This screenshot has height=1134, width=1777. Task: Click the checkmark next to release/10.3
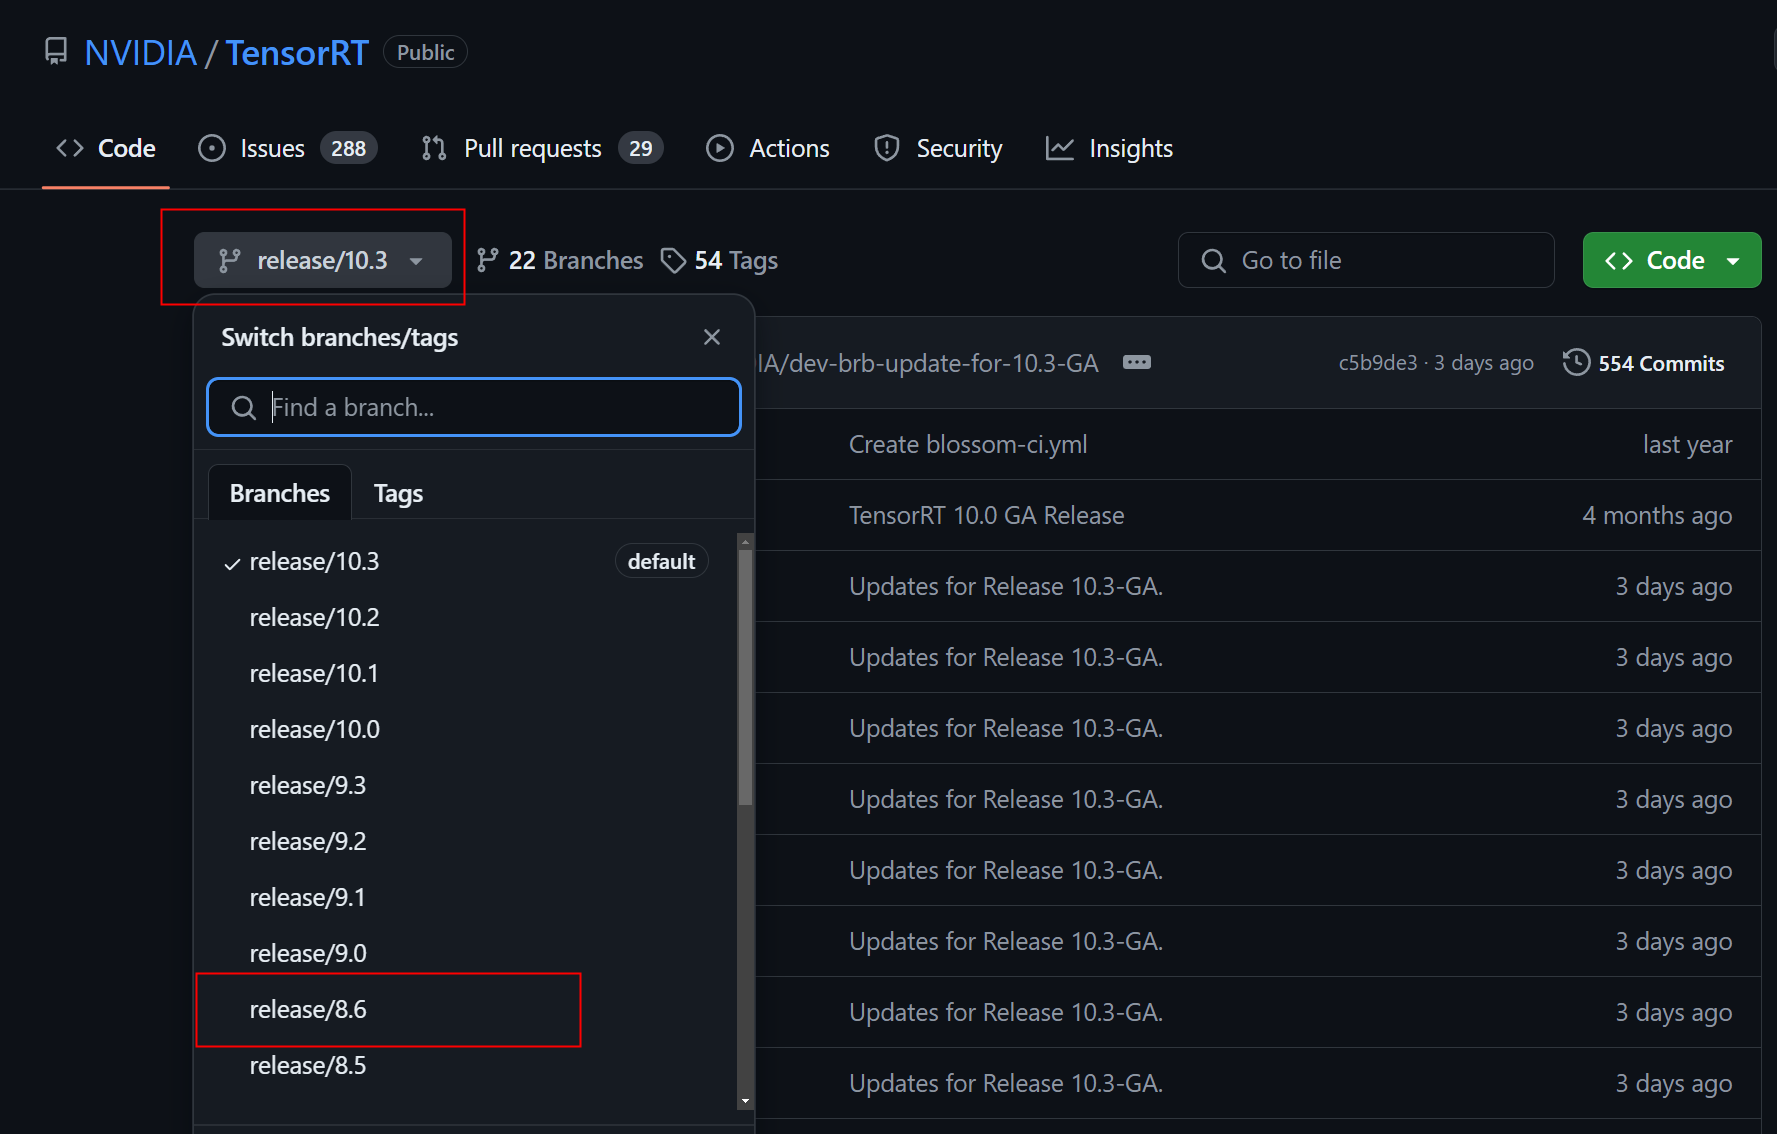[232, 563]
